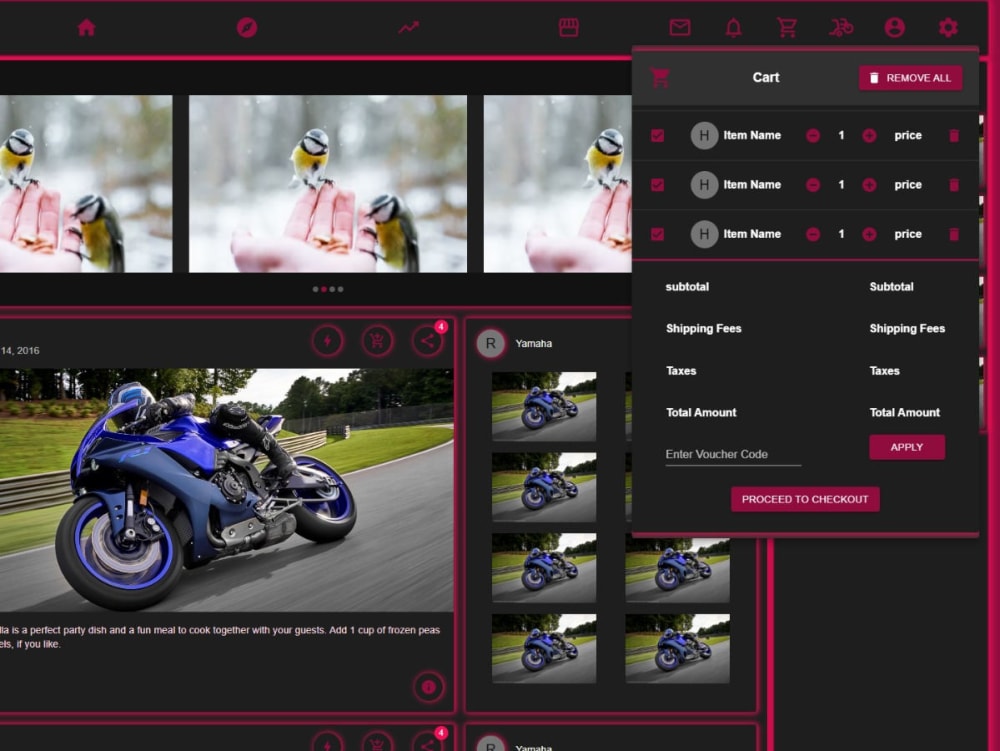Apply the voucher code
Screen dimensions: 1000x751
point(907,447)
